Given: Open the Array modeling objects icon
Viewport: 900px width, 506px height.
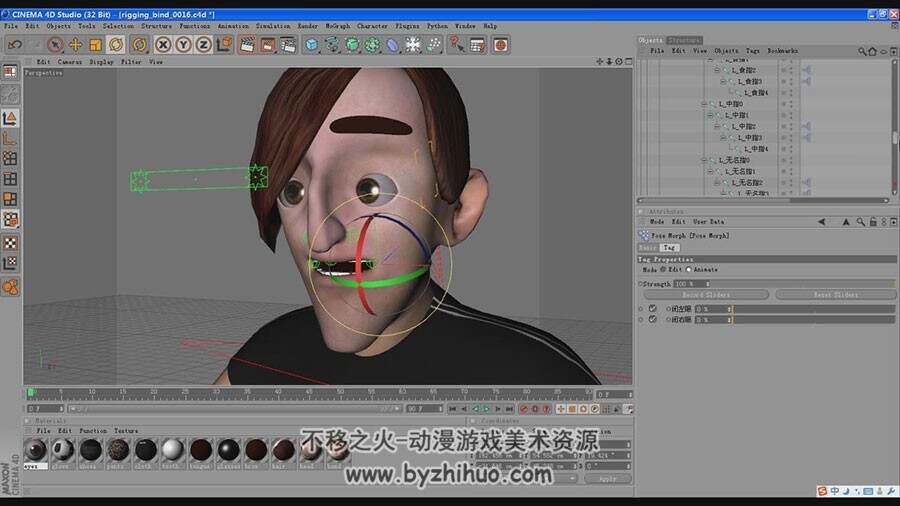Looking at the screenshot, I should tap(373, 44).
